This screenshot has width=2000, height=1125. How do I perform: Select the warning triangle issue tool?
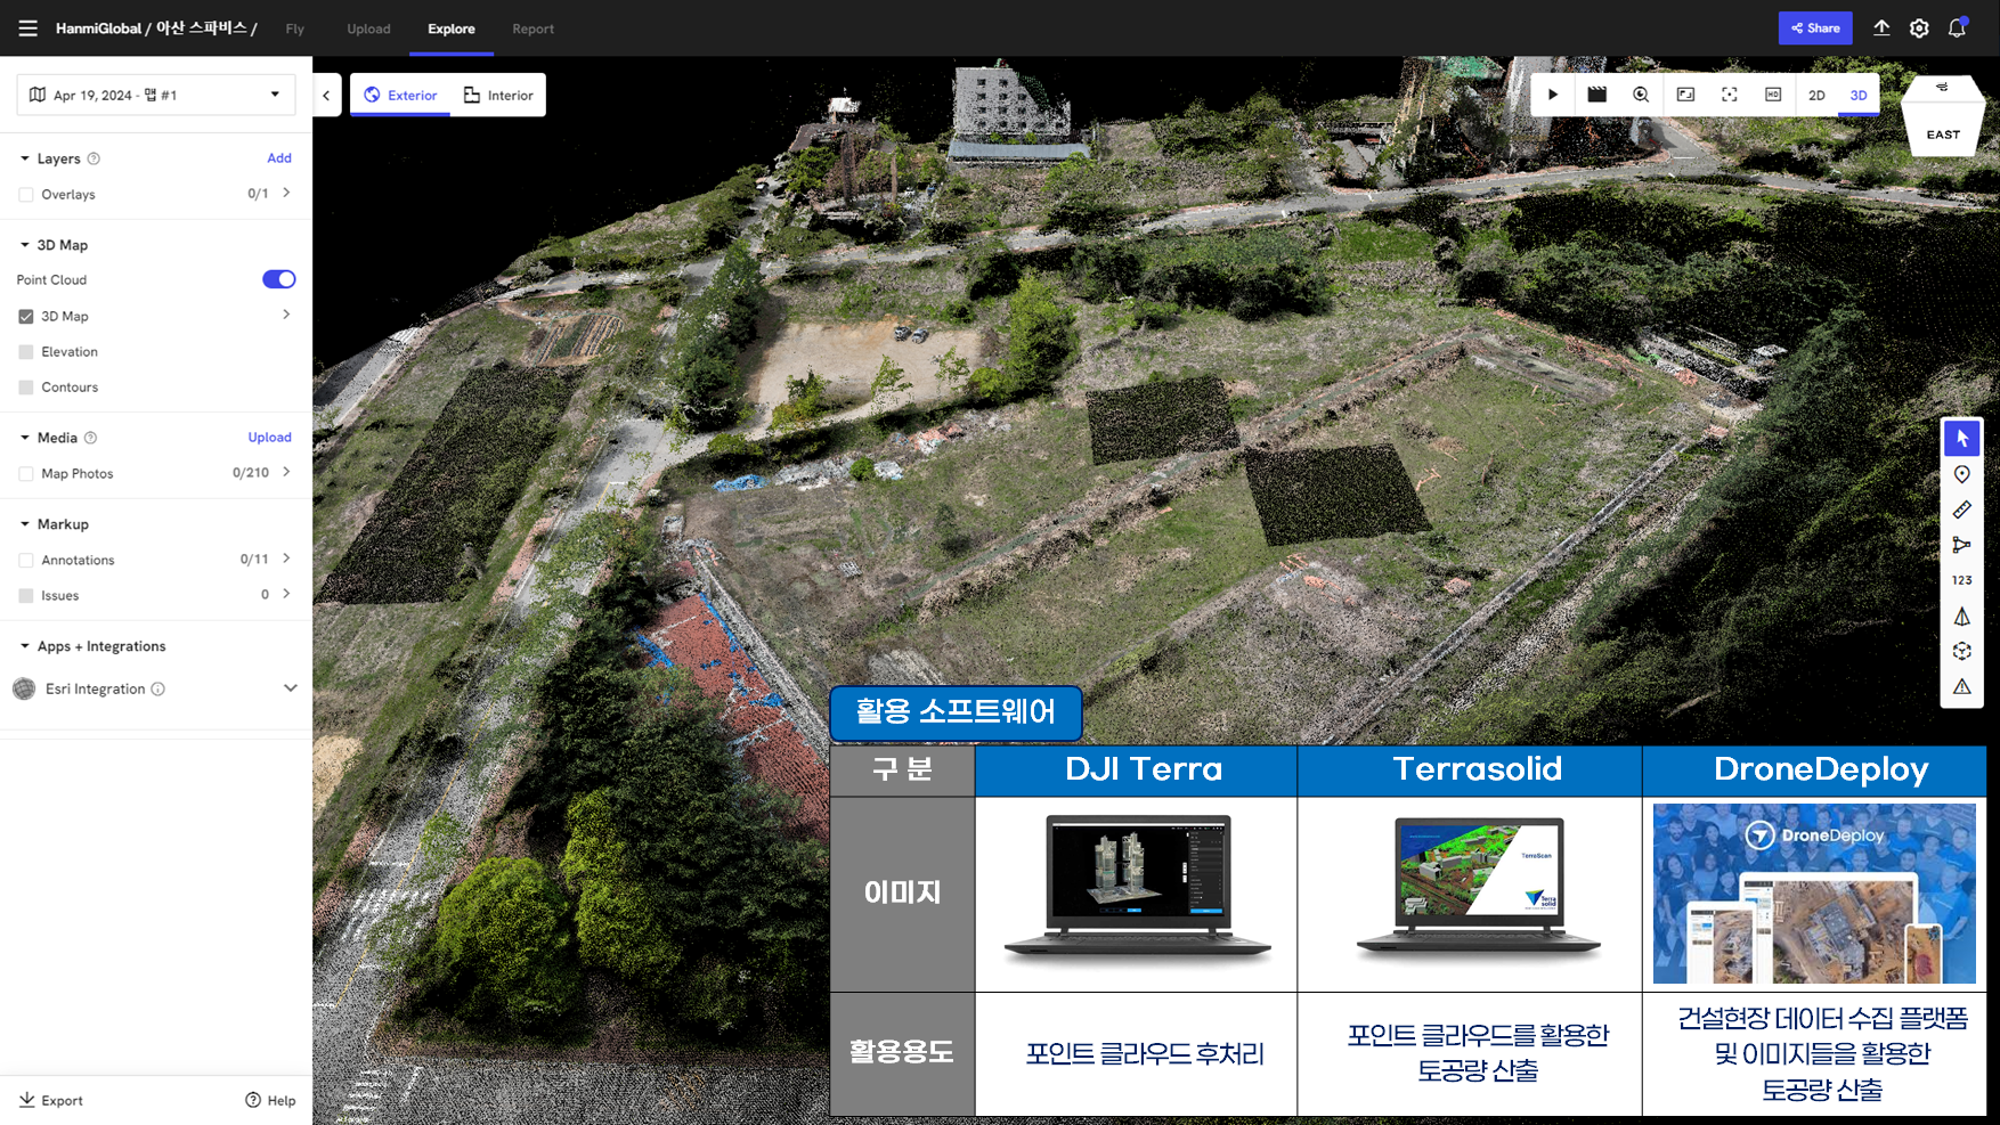pos(1962,687)
